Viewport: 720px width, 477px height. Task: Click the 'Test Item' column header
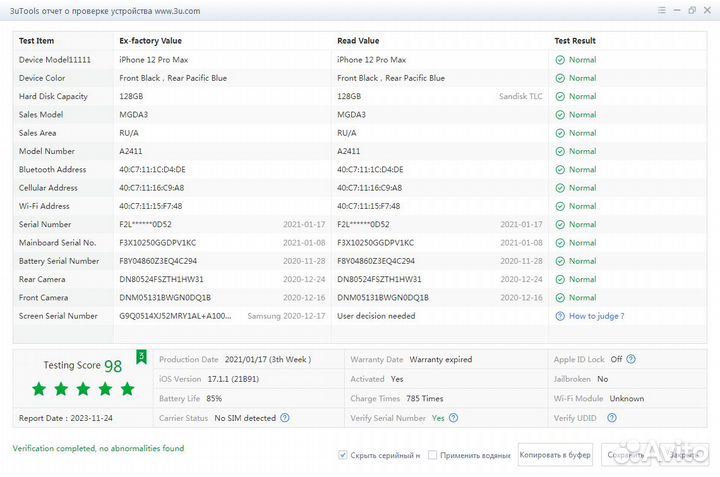tap(37, 41)
